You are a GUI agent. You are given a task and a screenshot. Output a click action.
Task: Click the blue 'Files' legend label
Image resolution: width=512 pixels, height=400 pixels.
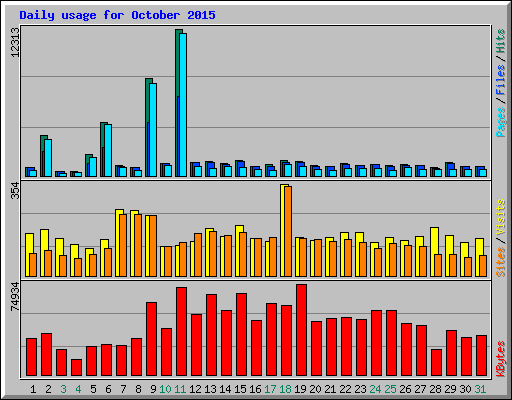[500, 80]
